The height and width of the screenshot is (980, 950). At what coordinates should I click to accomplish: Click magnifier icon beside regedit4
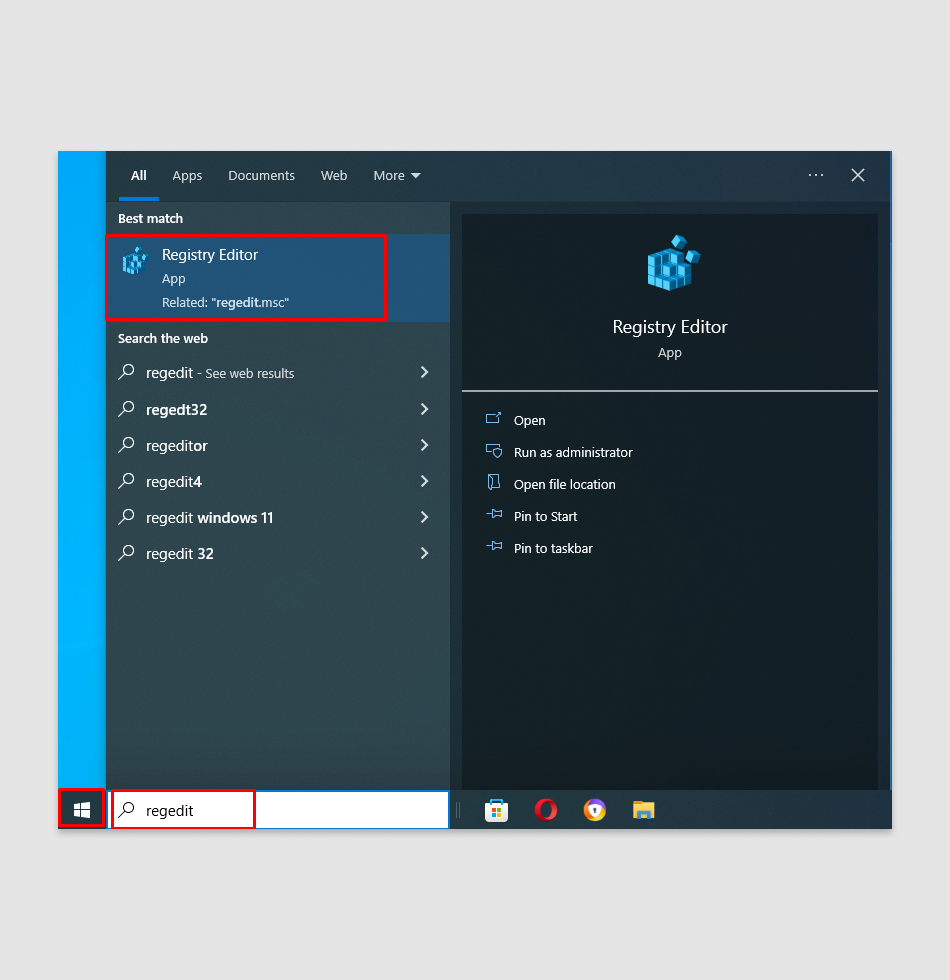point(127,481)
